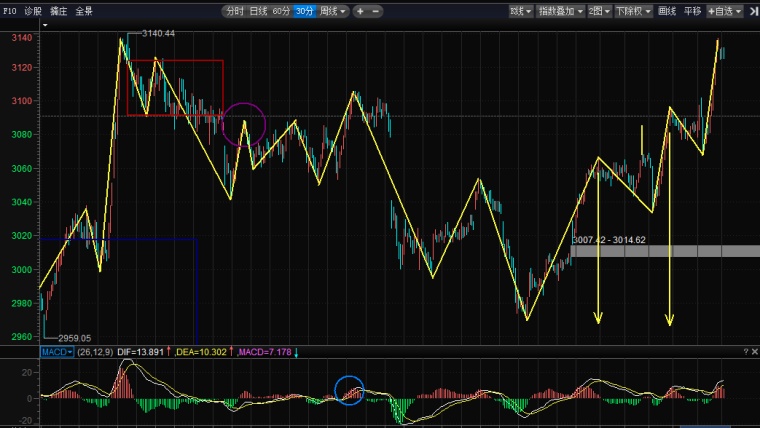The height and width of the screenshot is (428, 760).
Task: Expand the 周线 period dropdown
Action: tap(332, 11)
